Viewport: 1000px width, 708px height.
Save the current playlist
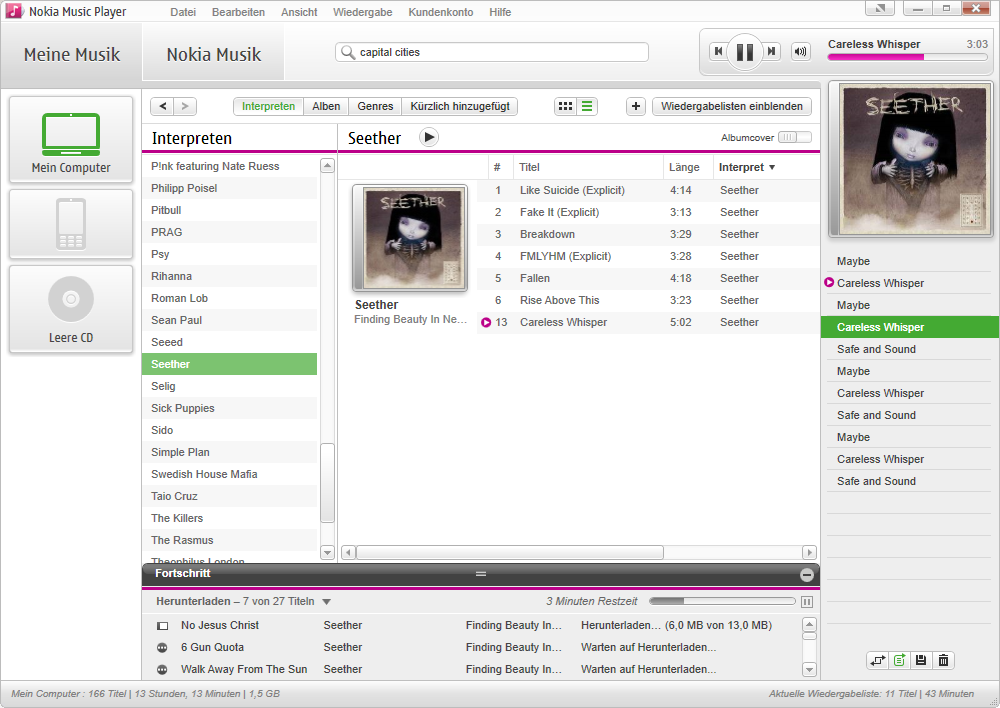pyautogui.click(x=921, y=660)
